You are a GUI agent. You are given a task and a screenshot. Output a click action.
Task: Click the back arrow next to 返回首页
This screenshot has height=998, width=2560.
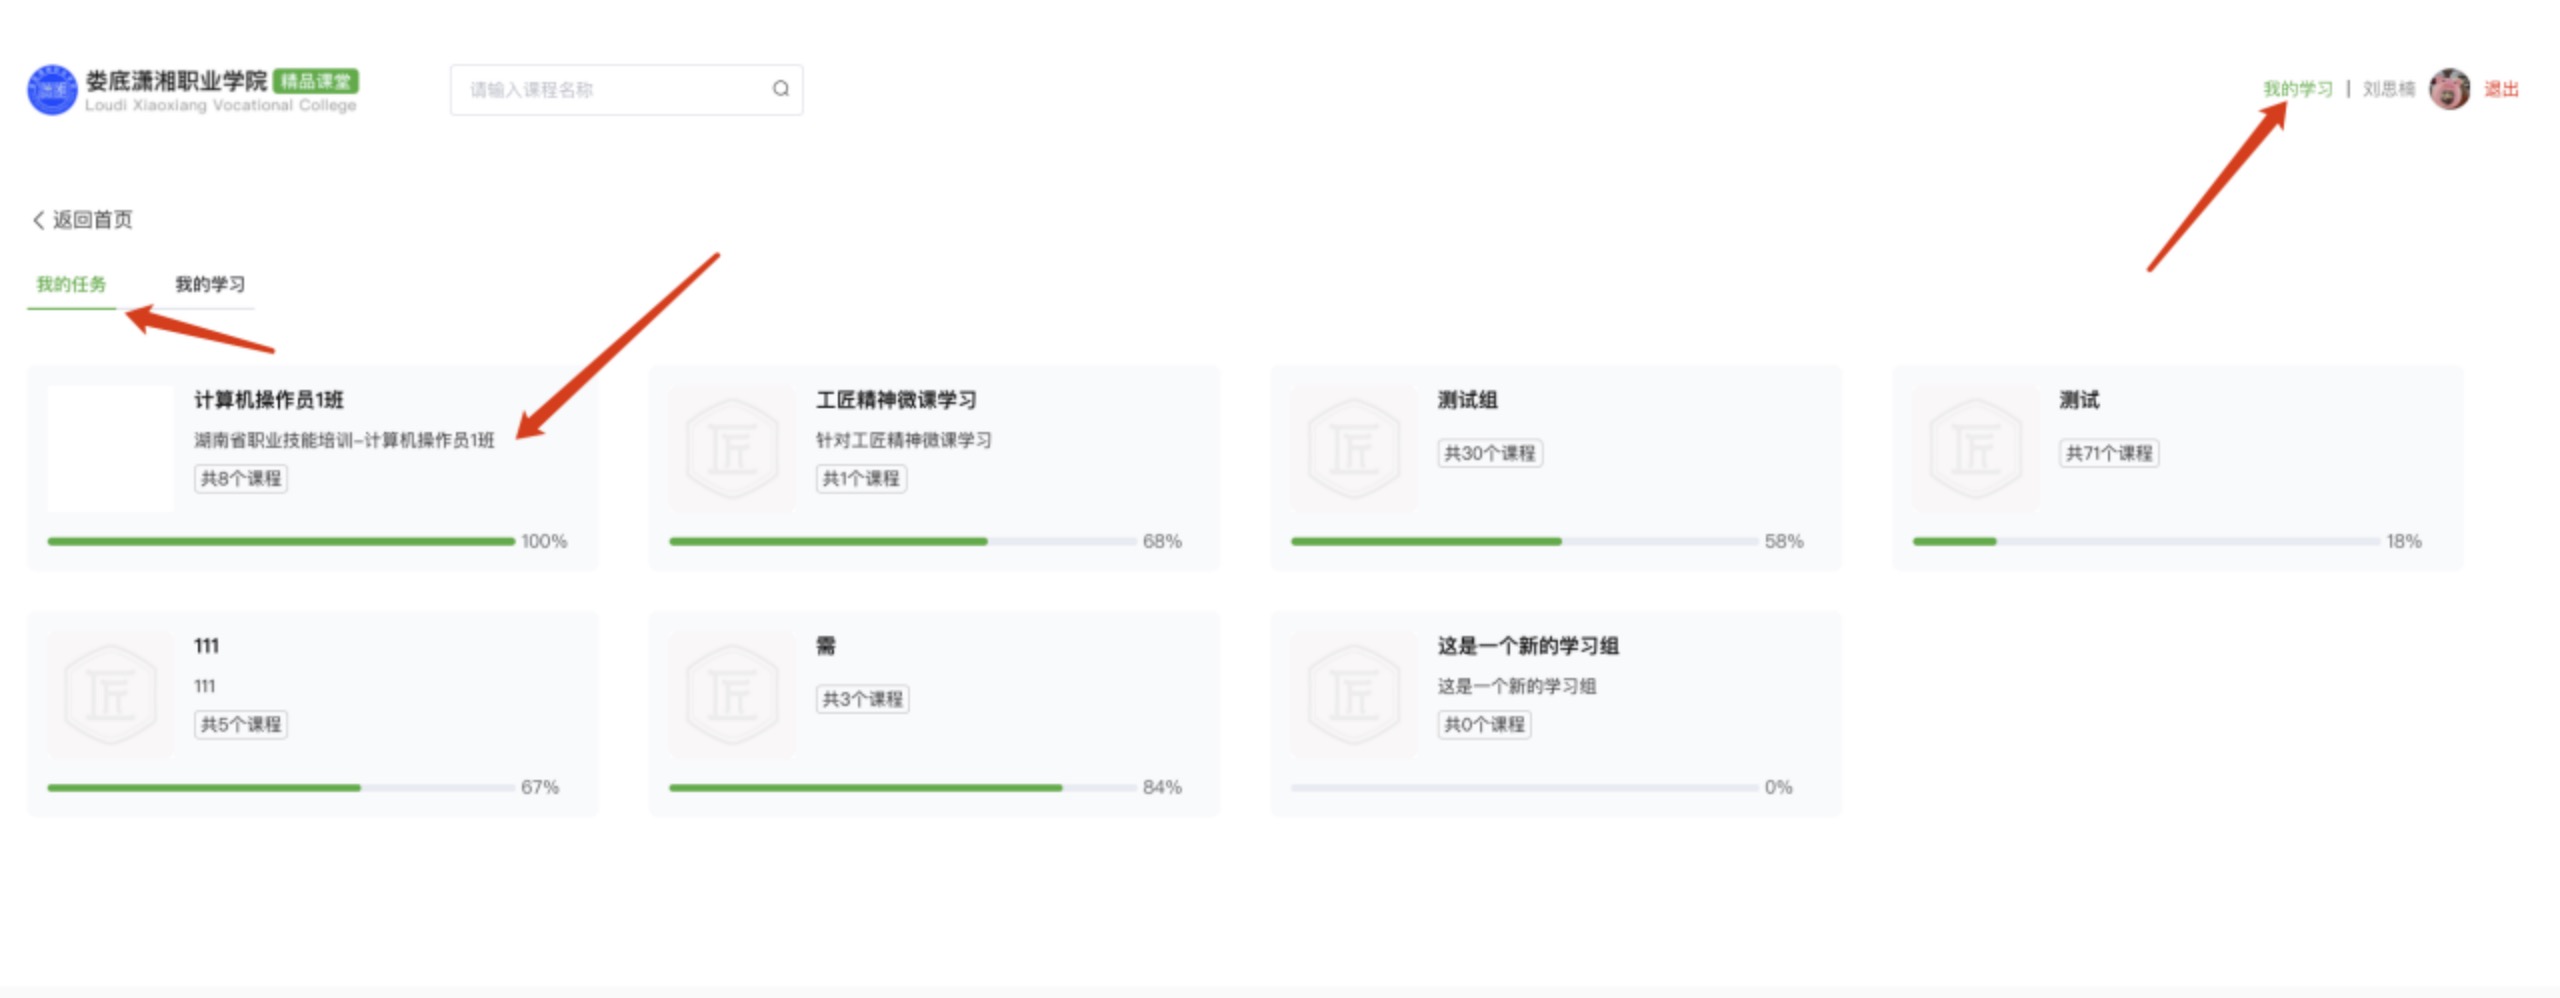[37, 218]
